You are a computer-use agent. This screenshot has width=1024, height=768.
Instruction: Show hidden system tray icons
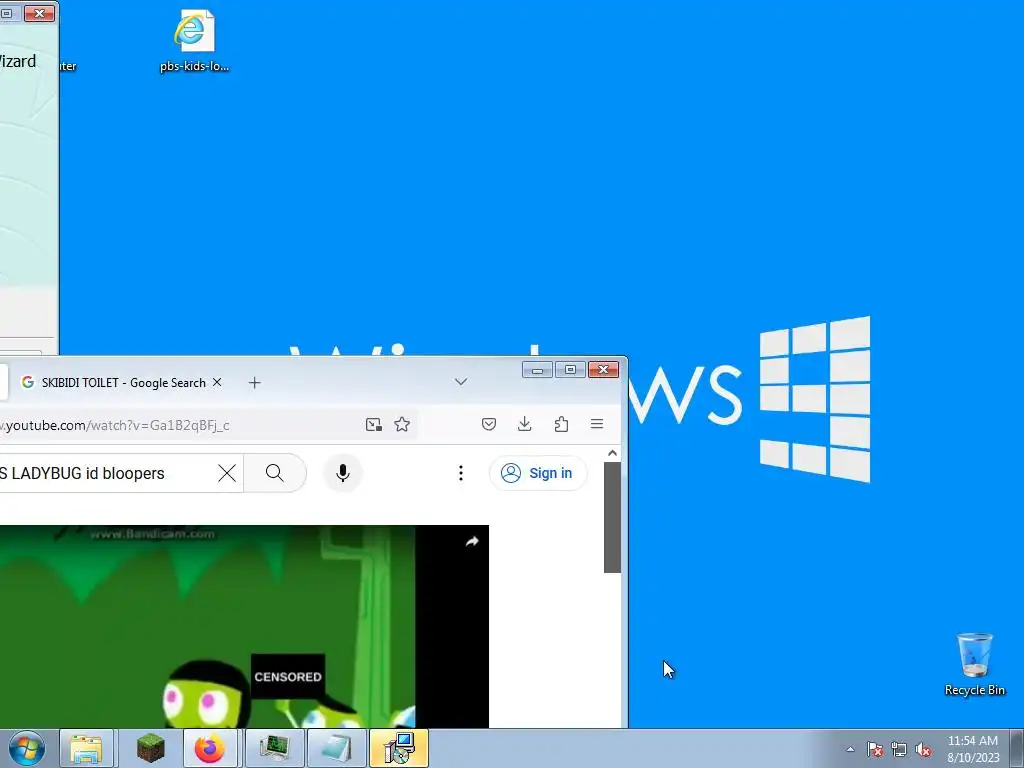click(x=850, y=749)
